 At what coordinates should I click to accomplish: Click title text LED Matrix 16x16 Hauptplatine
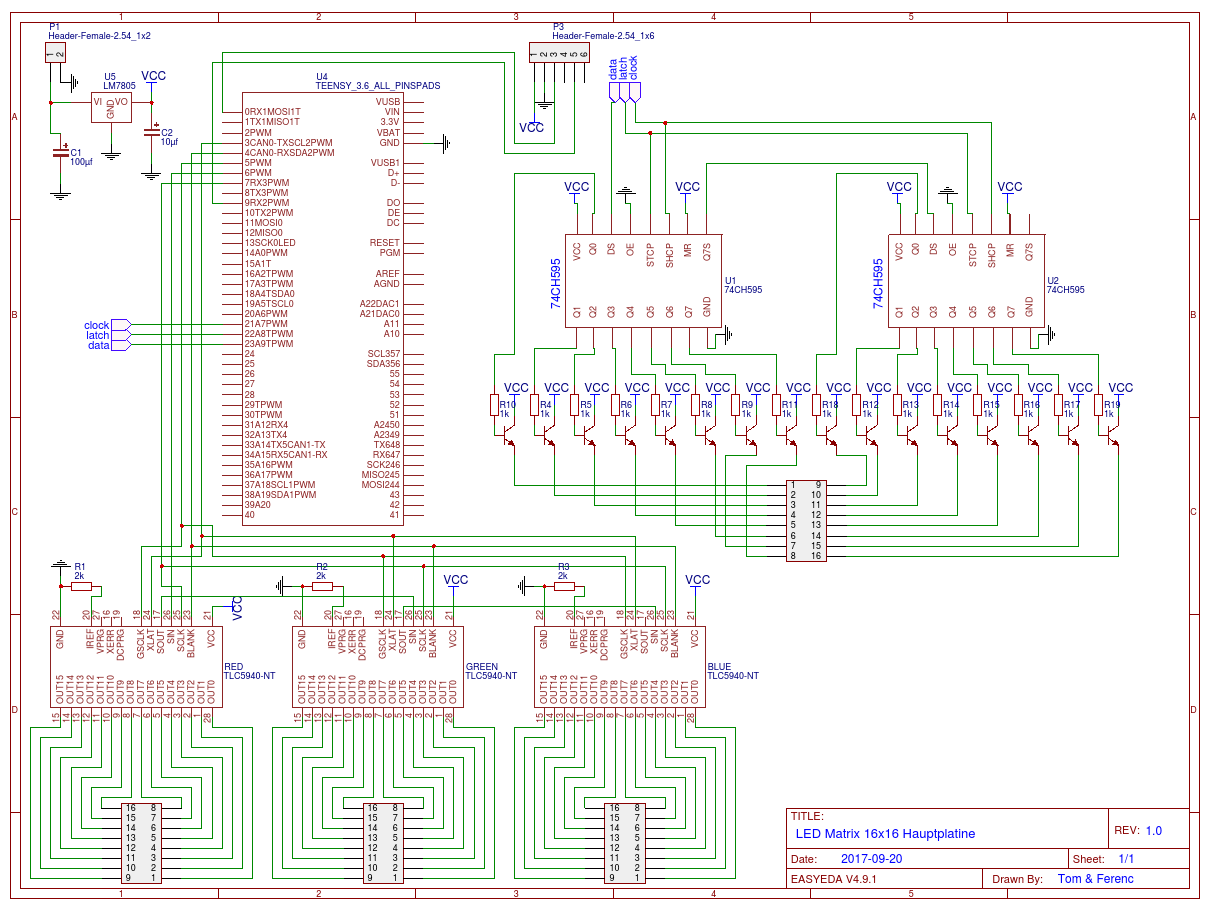(x=885, y=834)
